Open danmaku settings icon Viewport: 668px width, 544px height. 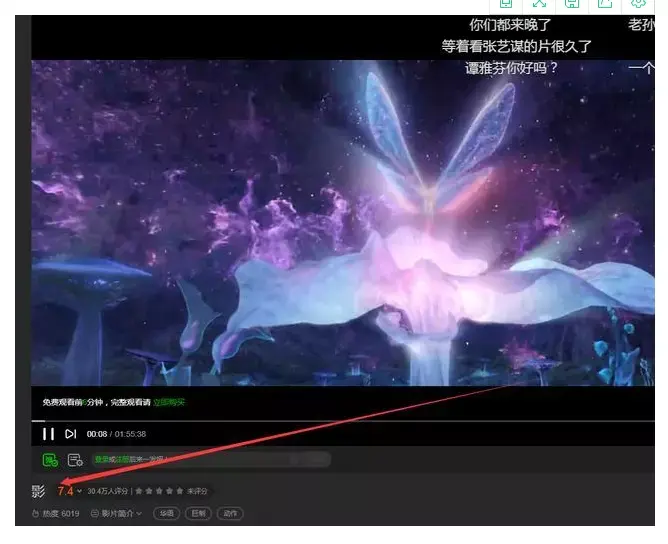tap(75, 460)
